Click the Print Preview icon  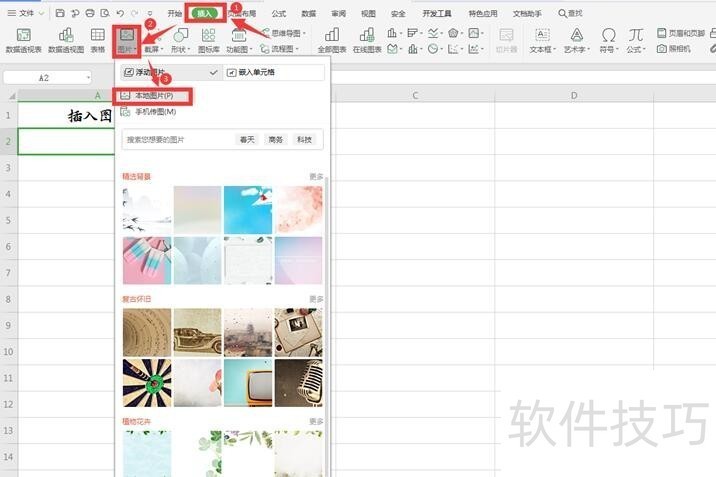coord(105,13)
